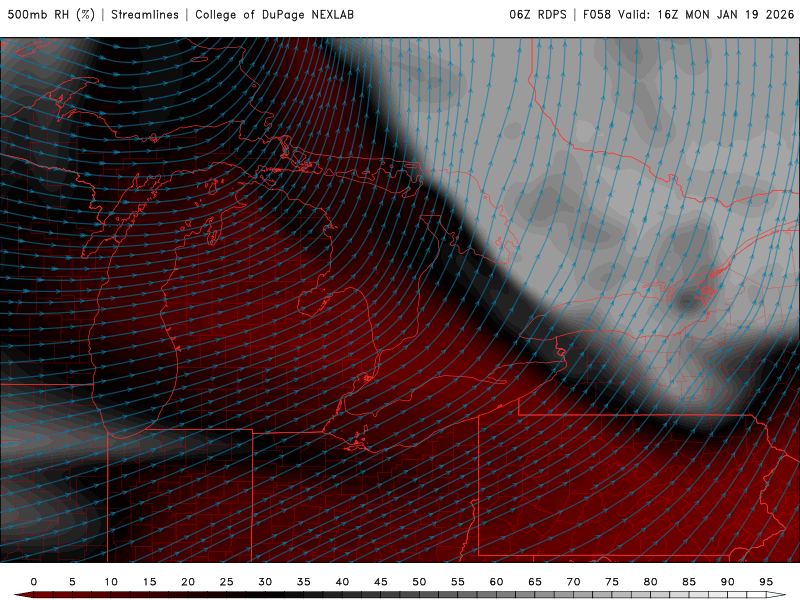Click the '5' color scale label
Image resolution: width=800 pixels, height=600 pixels.
tap(72, 582)
